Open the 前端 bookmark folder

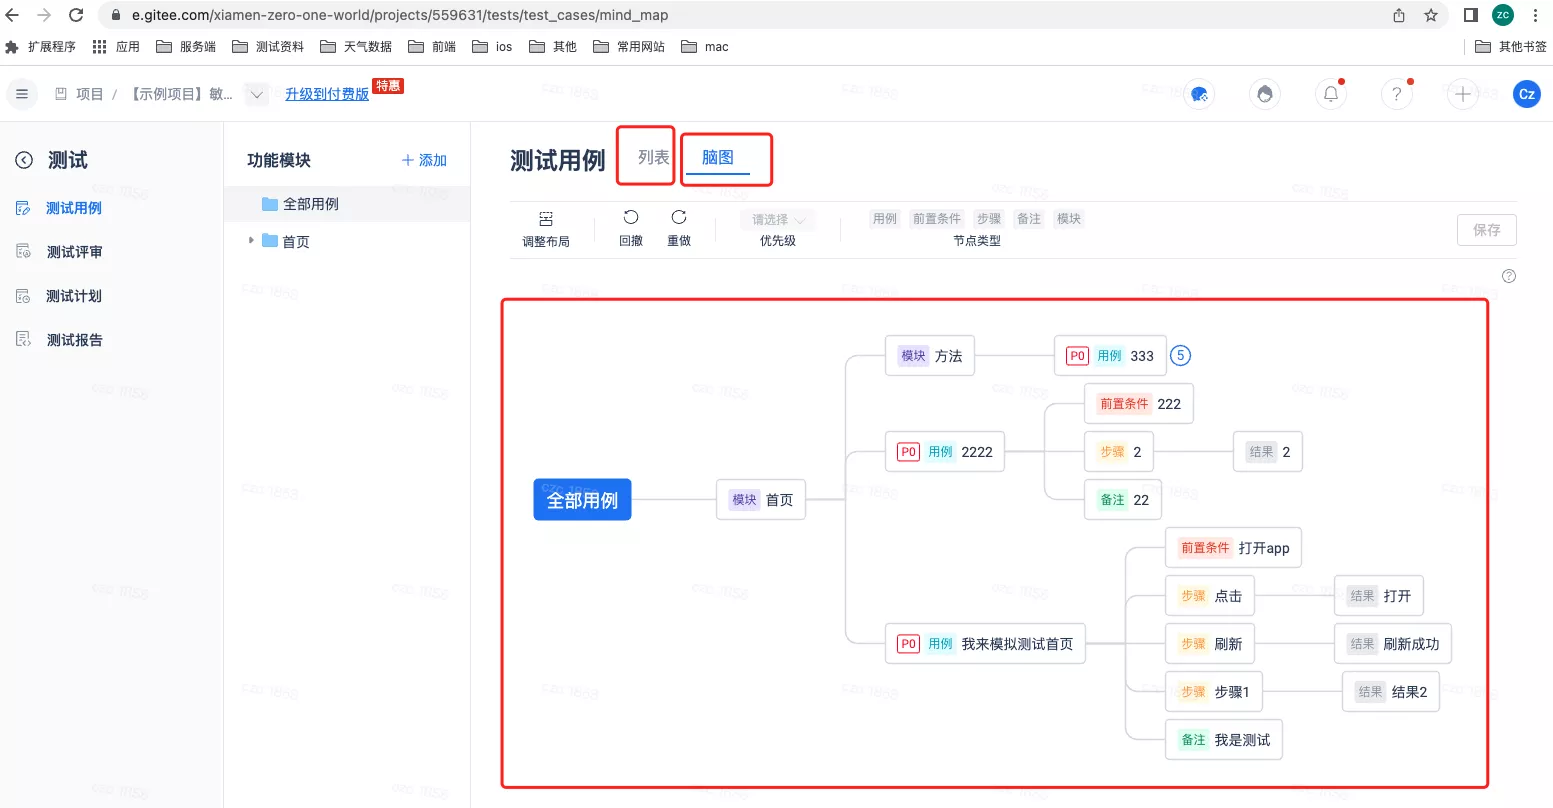(x=432, y=47)
